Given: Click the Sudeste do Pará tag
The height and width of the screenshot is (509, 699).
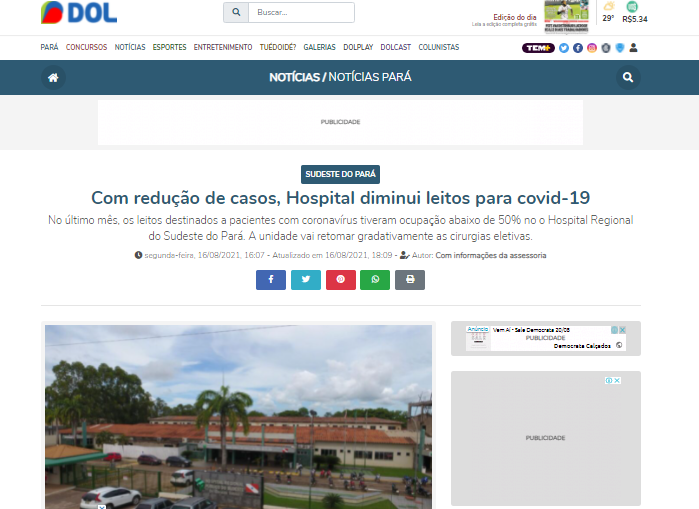Looking at the screenshot, I should (x=340, y=174).
